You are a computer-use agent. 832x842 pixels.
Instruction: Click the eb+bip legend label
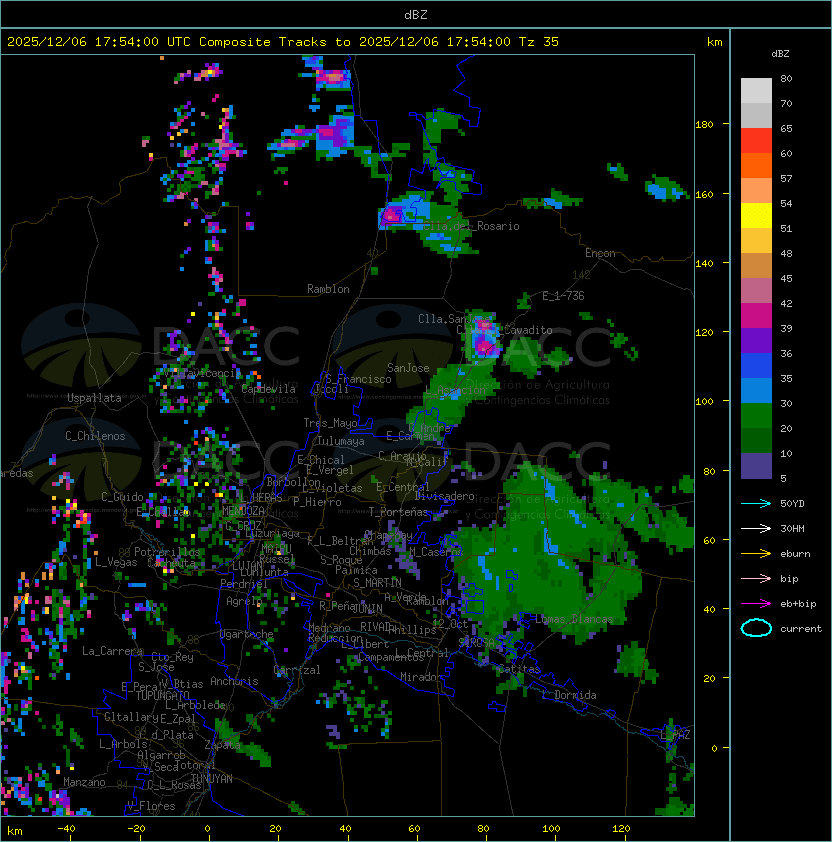tap(798, 604)
